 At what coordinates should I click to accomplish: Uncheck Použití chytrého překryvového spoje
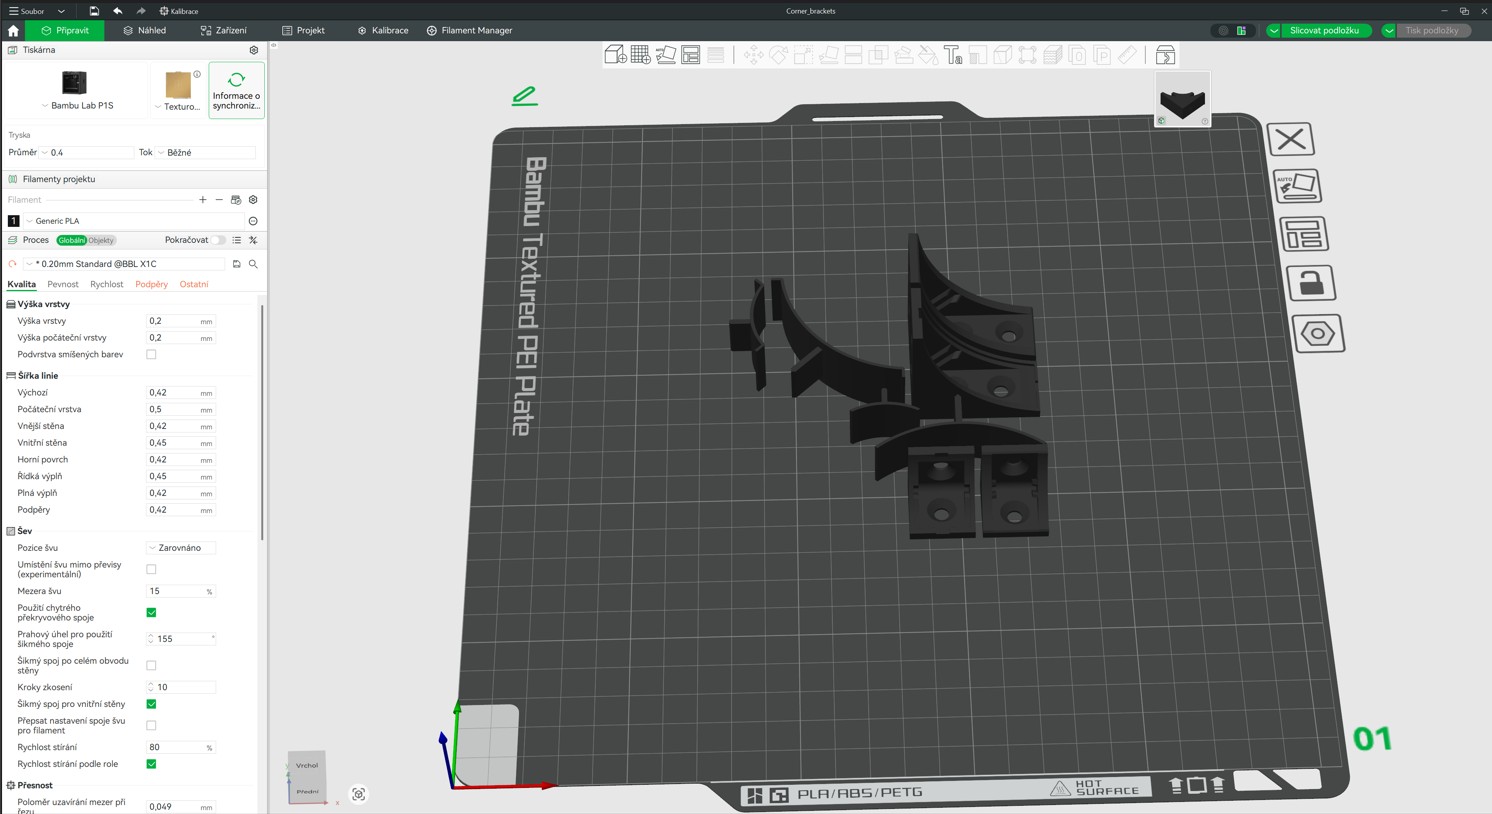[x=151, y=612]
